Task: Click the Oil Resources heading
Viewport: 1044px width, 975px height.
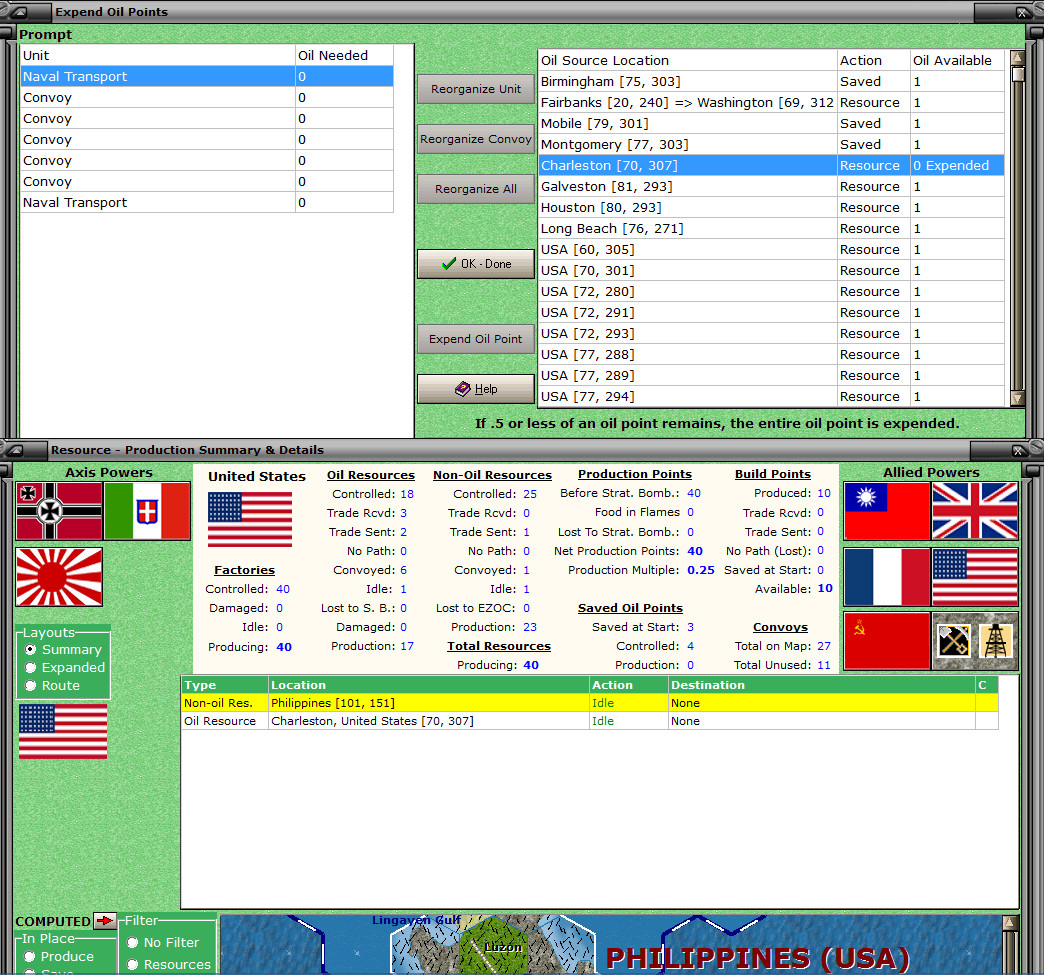Action: tap(371, 475)
